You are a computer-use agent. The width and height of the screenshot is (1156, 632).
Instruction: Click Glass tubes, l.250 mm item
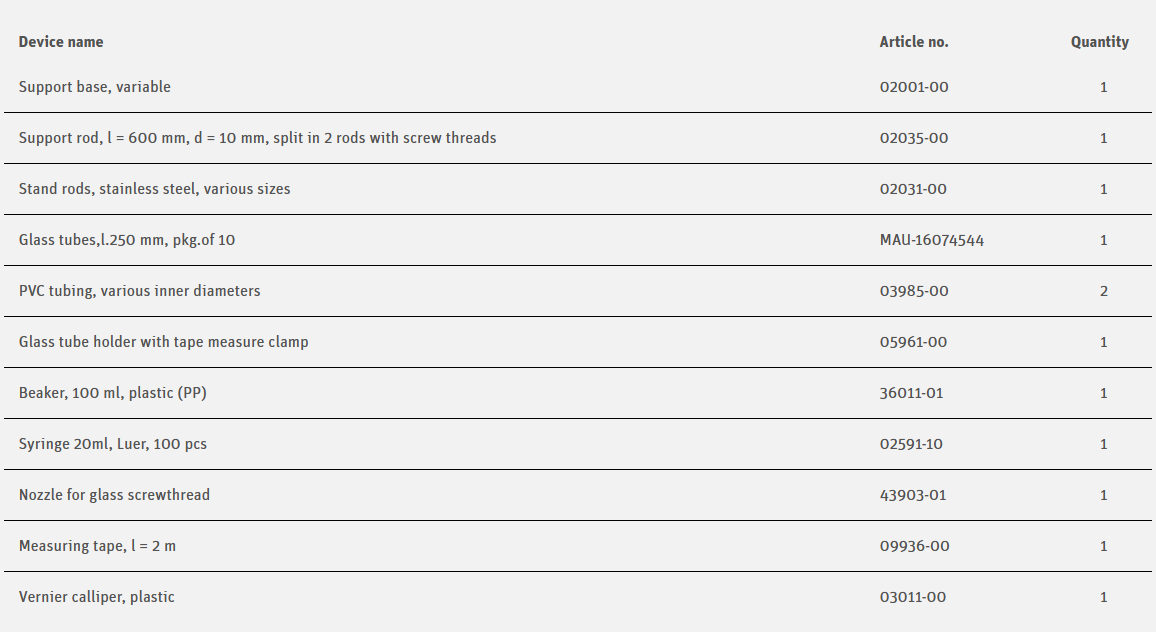[127, 240]
